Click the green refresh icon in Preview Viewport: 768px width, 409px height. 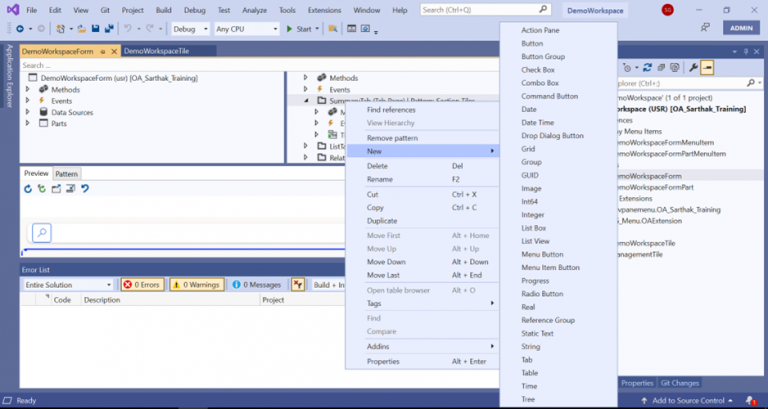tap(42, 189)
